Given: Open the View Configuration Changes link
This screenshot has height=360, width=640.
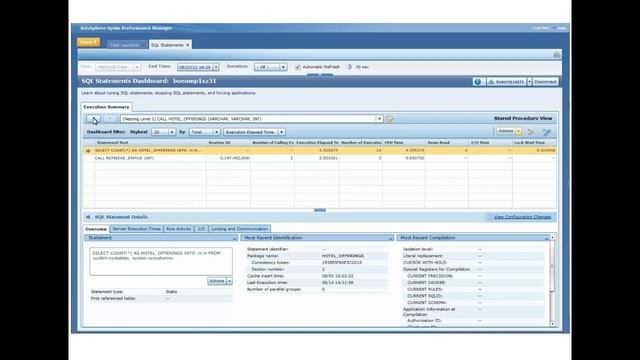Looking at the screenshot, I should 522,217.
